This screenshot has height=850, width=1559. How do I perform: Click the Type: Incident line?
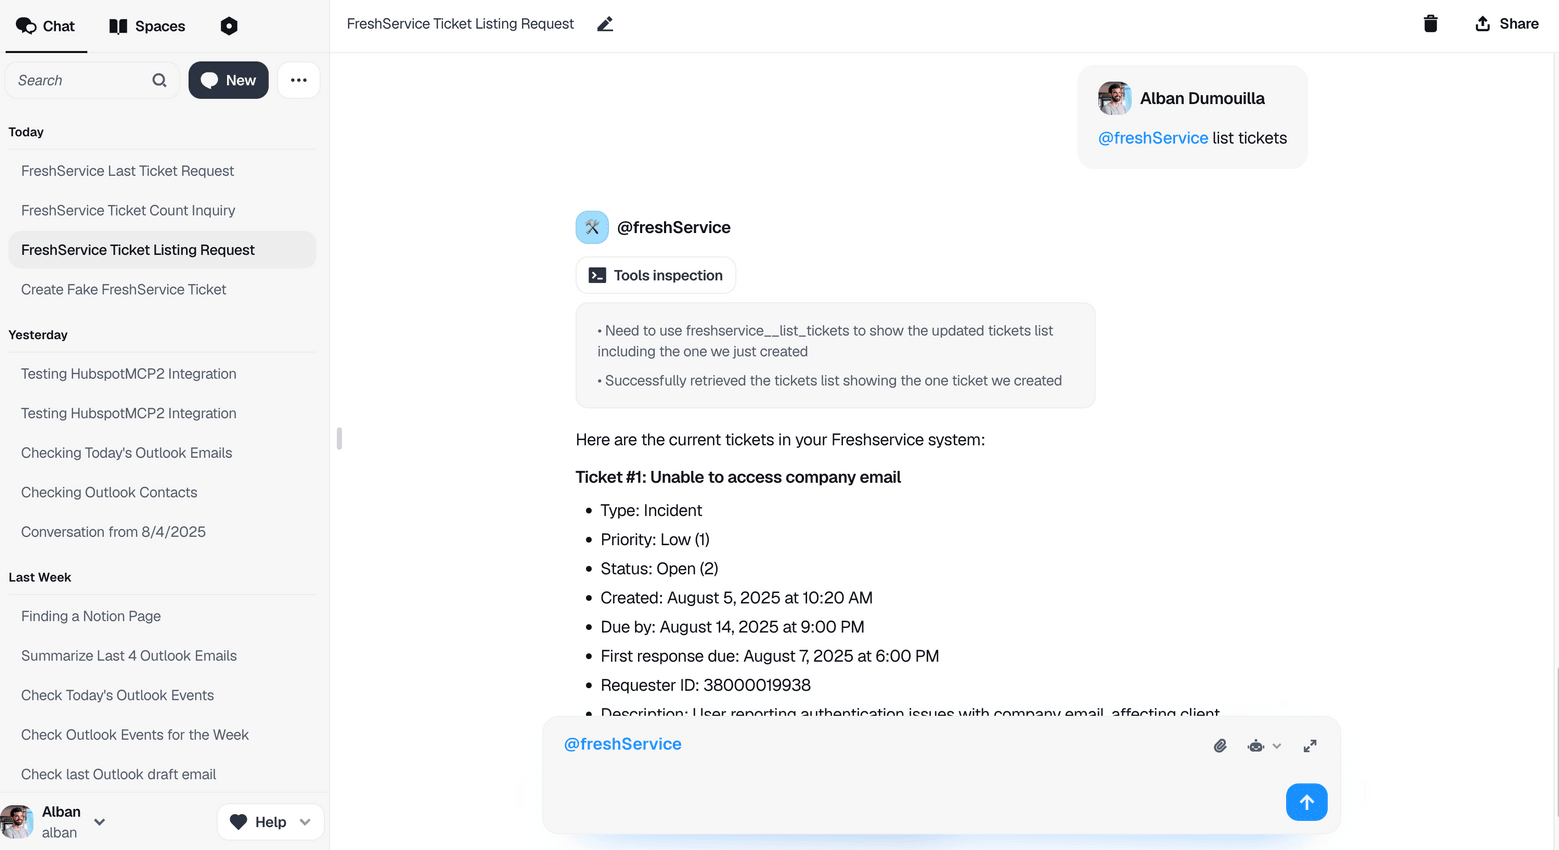point(651,510)
